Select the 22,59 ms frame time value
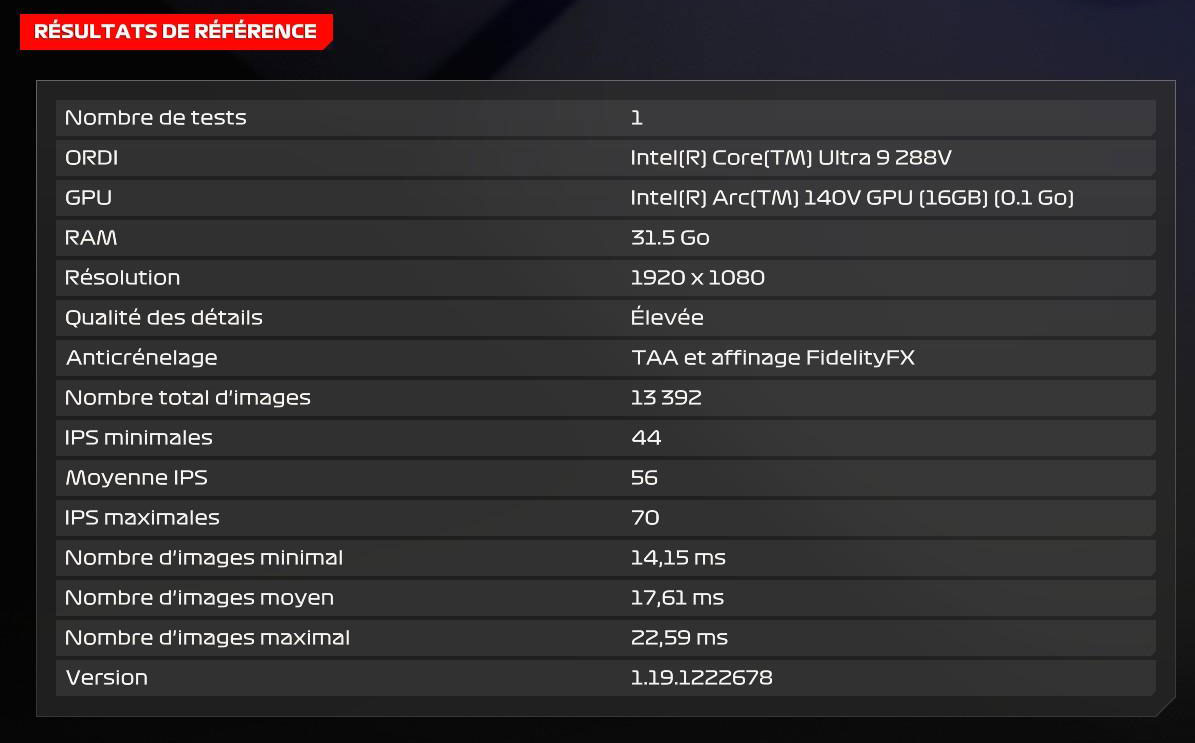Image resolution: width=1195 pixels, height=743 pixels. click(x=679, y=638)
